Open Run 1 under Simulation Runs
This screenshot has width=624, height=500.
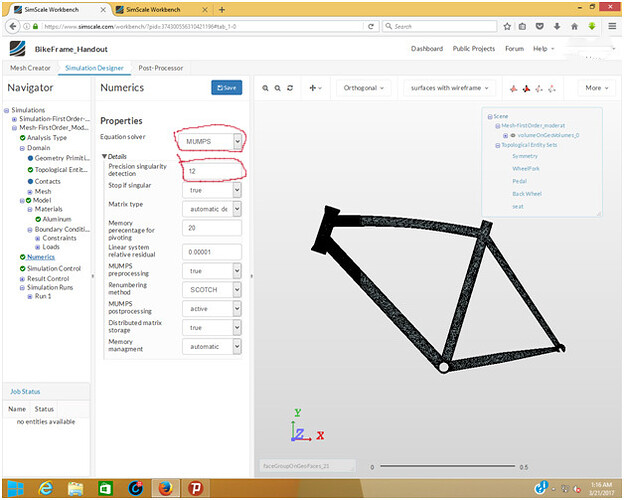click(x=43, y=296)
